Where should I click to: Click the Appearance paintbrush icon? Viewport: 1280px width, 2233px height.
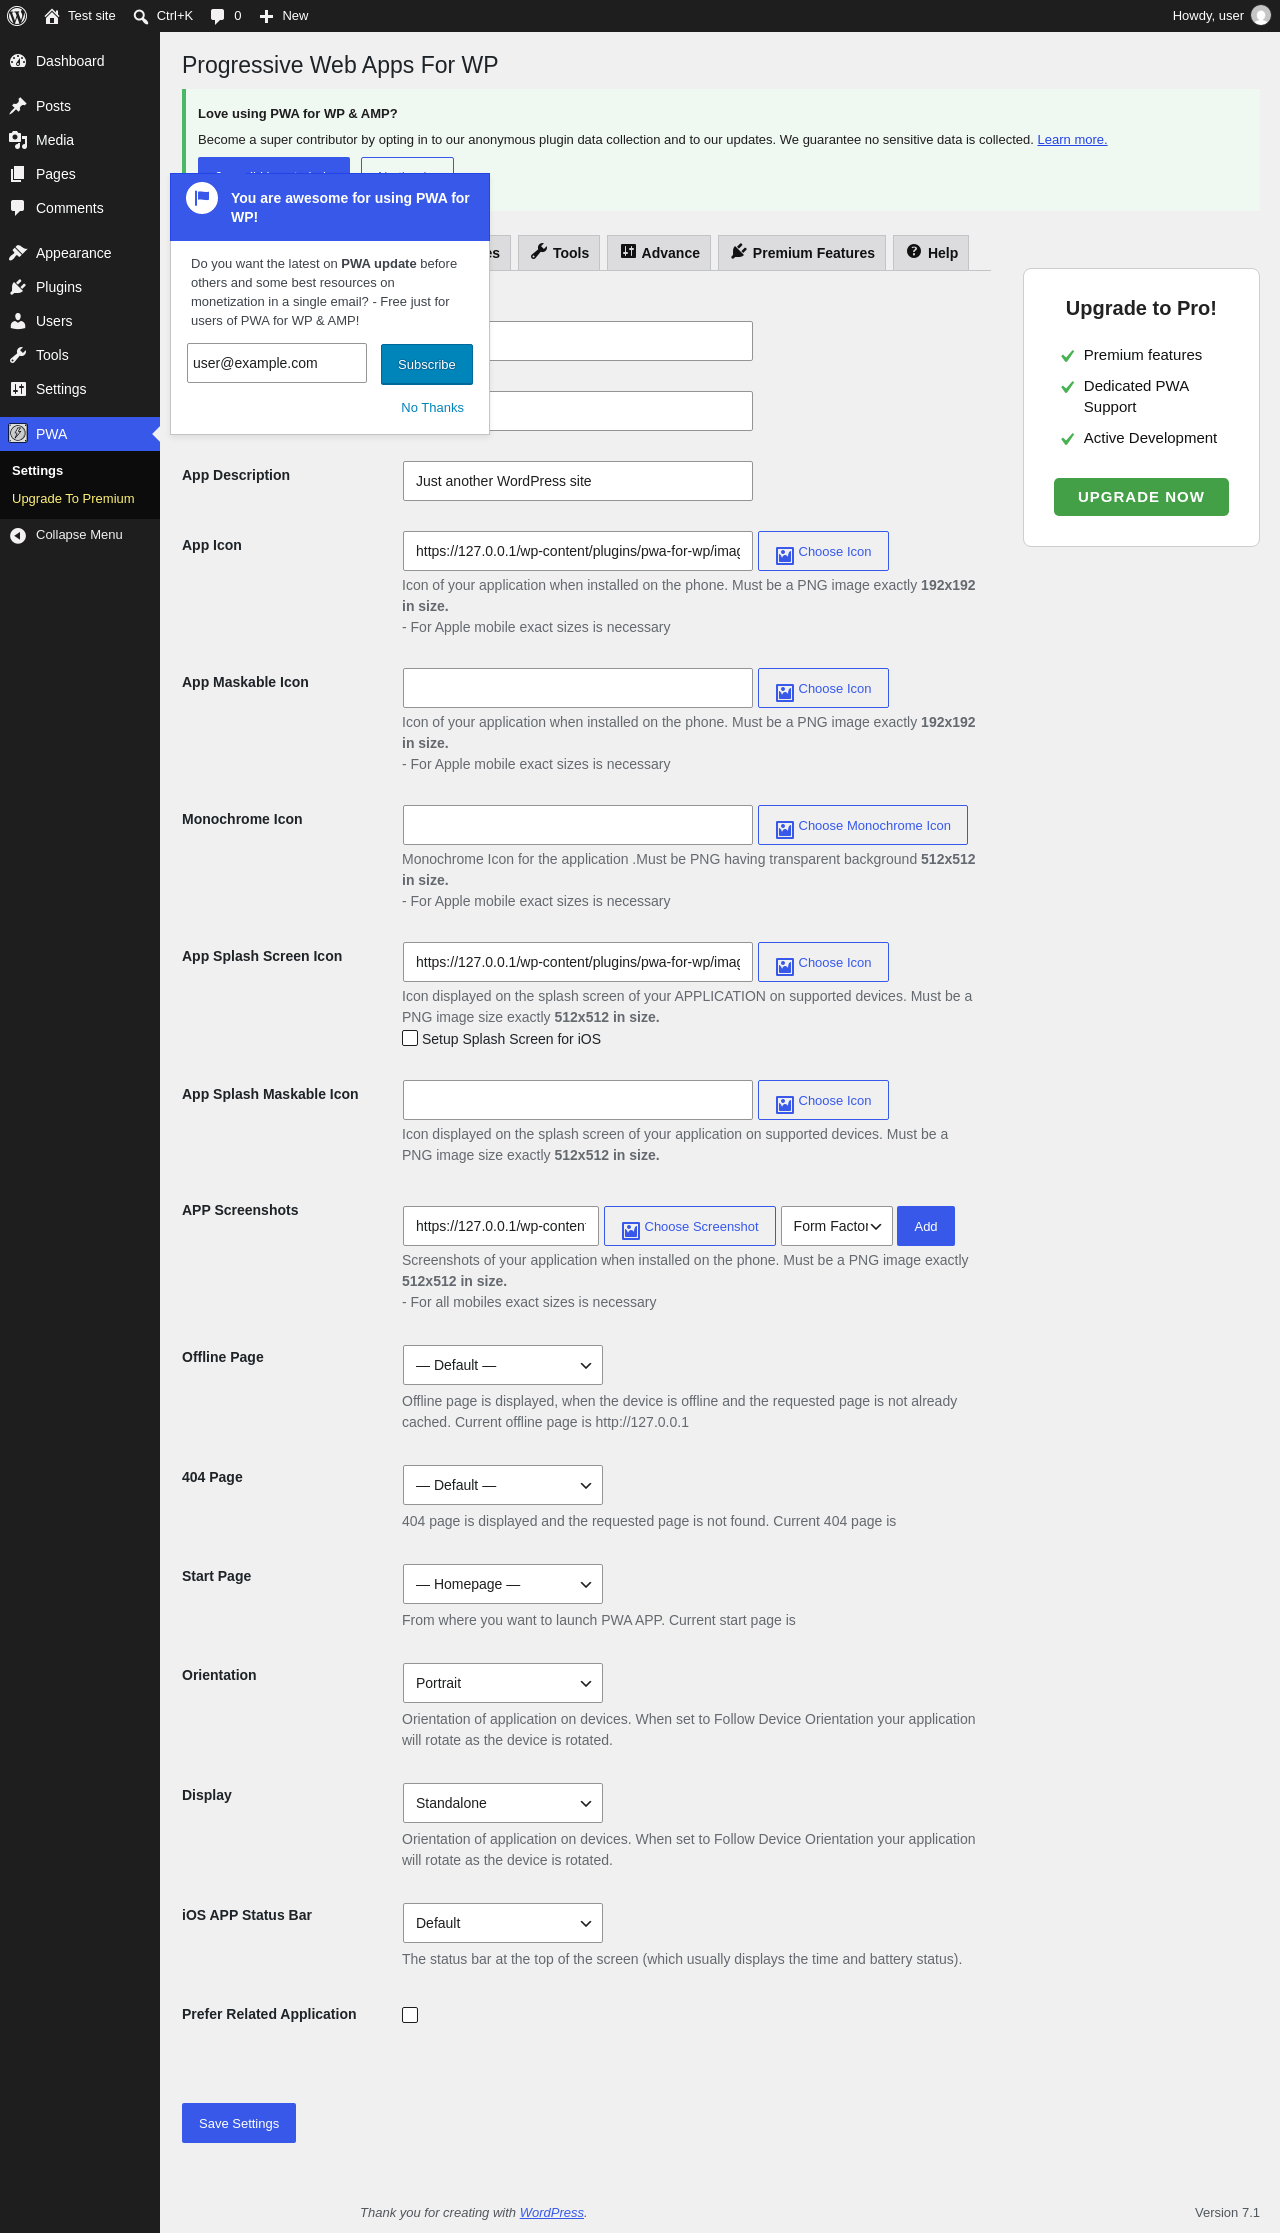click(x=18, y=253)
